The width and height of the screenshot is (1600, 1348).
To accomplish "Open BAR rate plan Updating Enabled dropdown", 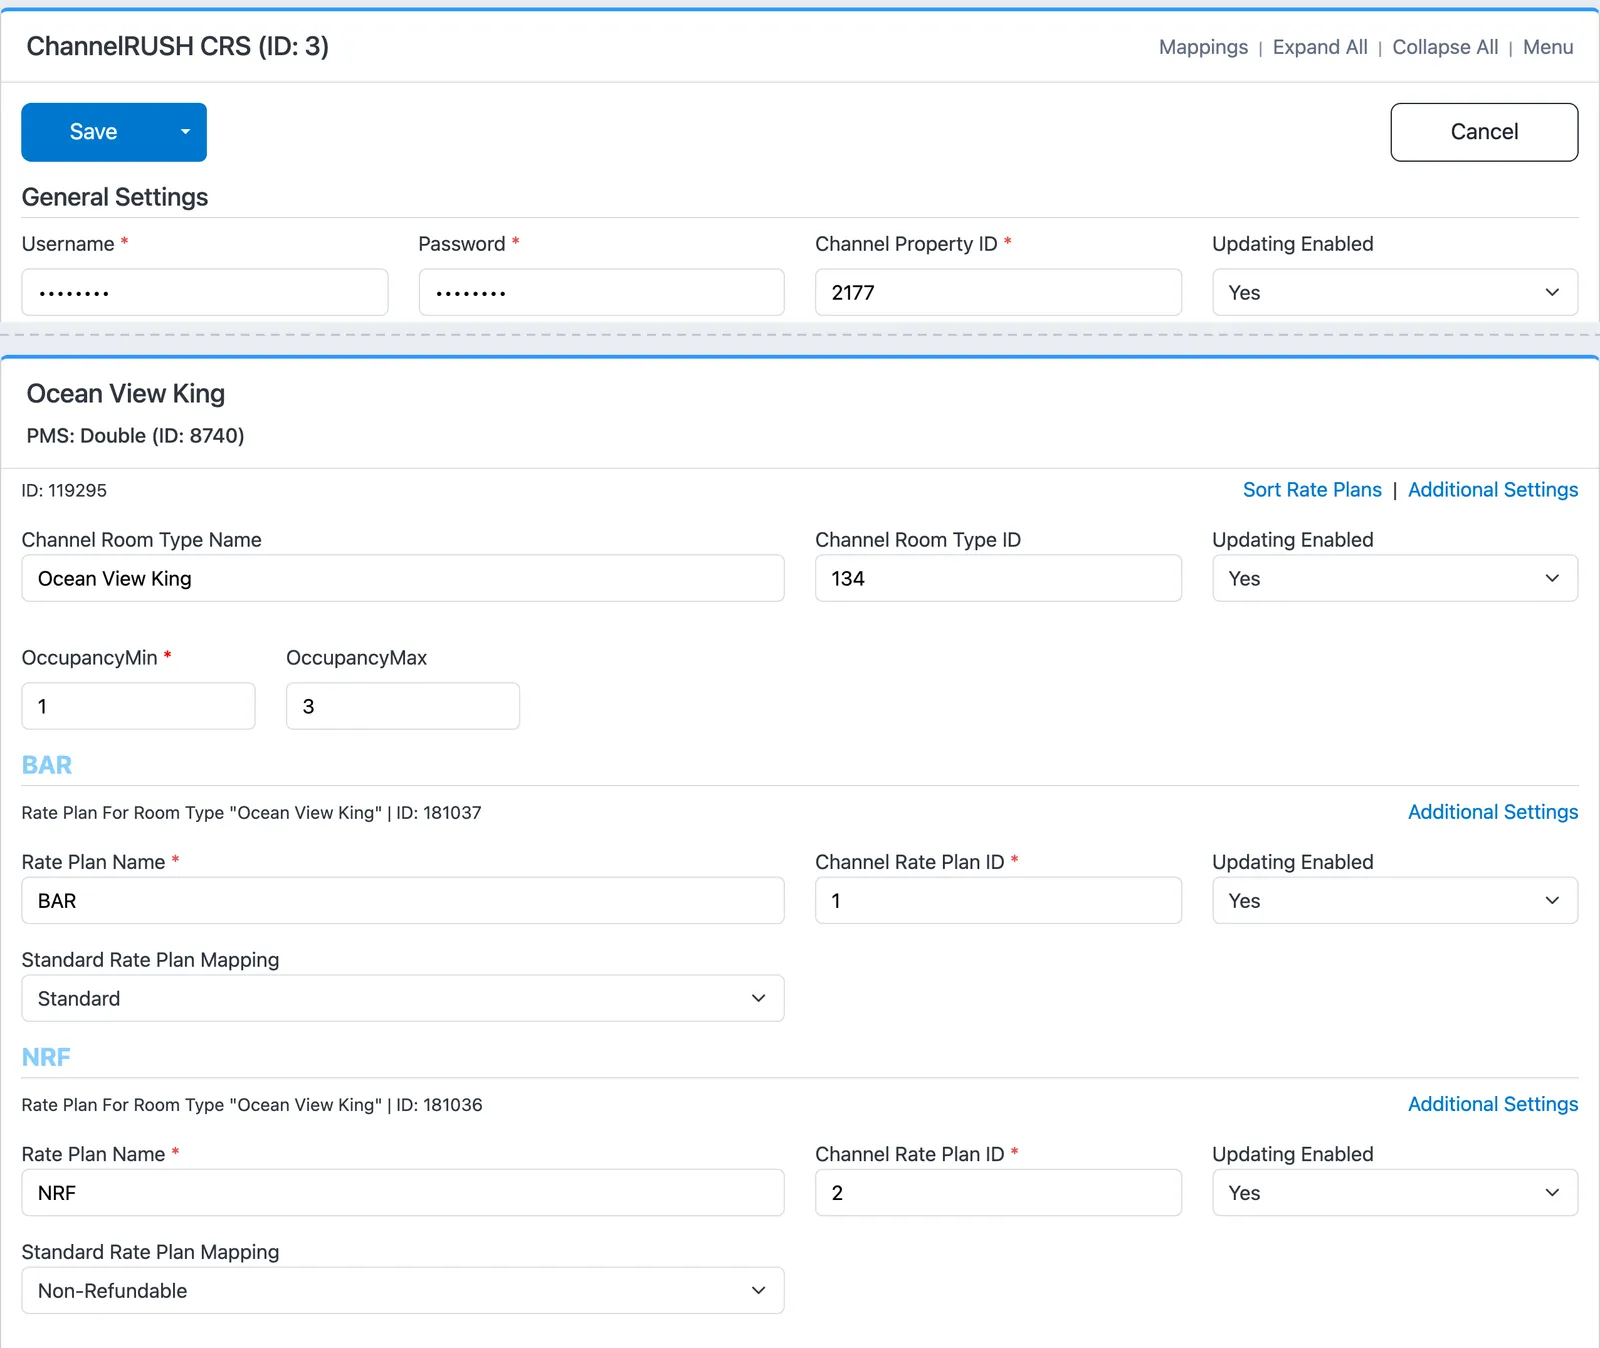I will coord(1395,900).
